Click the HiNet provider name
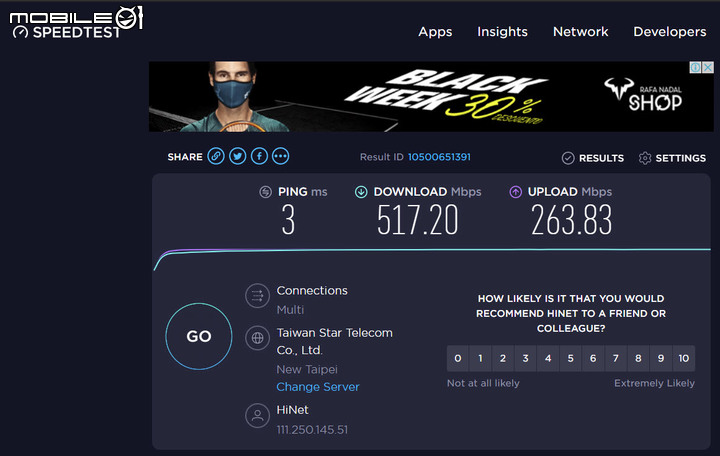Screen dimensions: 720x456 292,410
